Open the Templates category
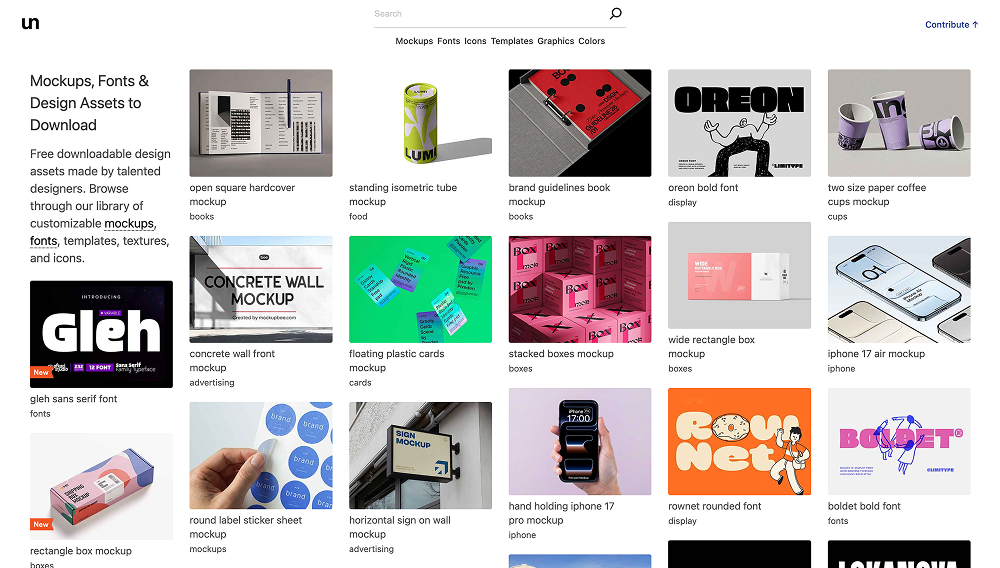1000x568 pixels. [511, 41]
